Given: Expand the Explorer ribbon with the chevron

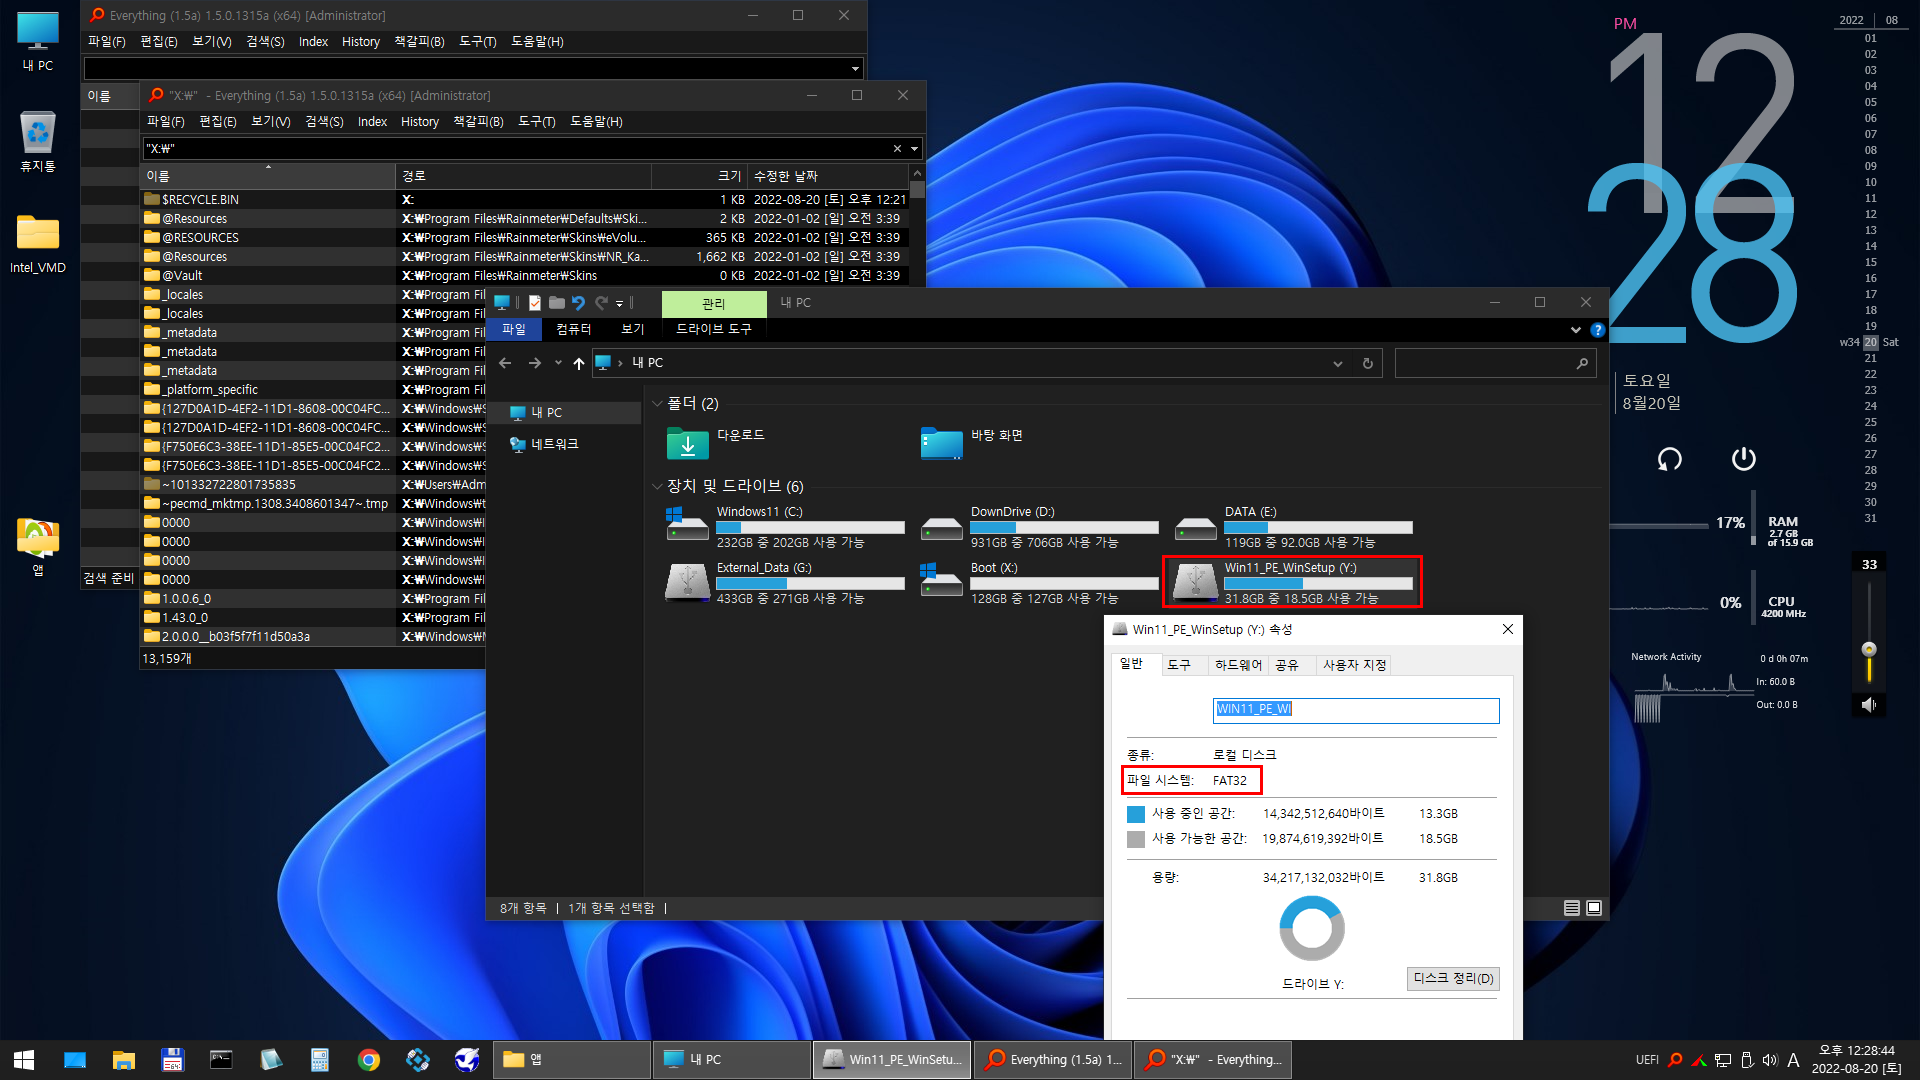Looking at the screenshot, I should (x=1576, y=330).
